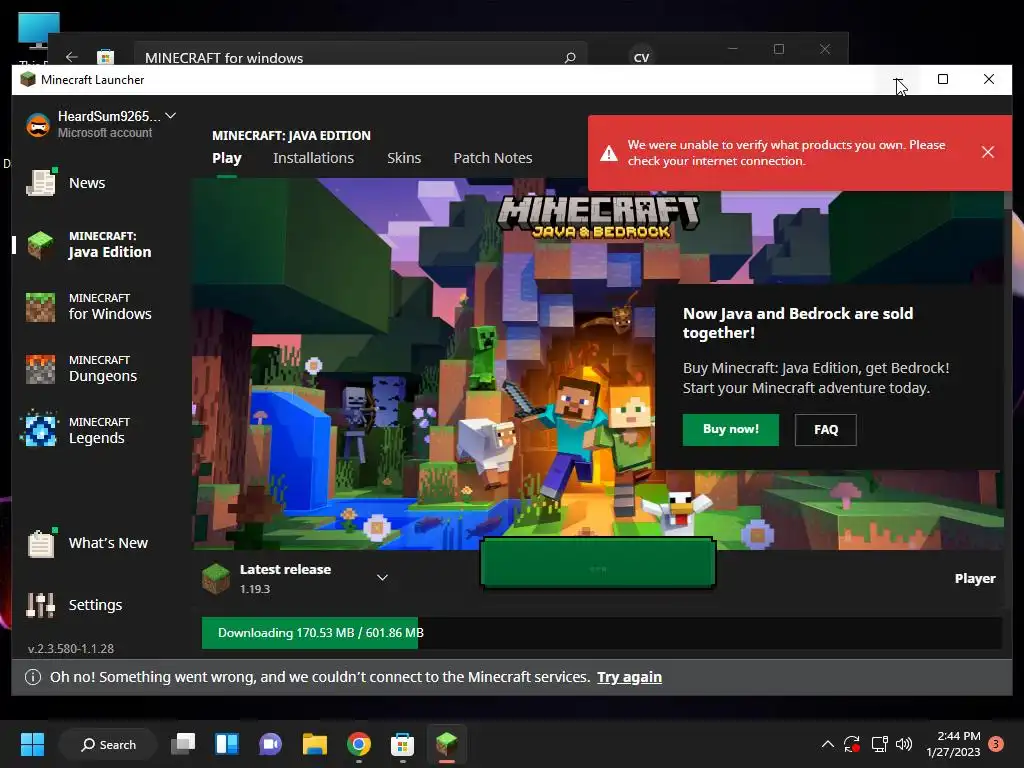The image size is (1024, 768).
Task: Open the FAQ button
Action: tap(825, 430)
